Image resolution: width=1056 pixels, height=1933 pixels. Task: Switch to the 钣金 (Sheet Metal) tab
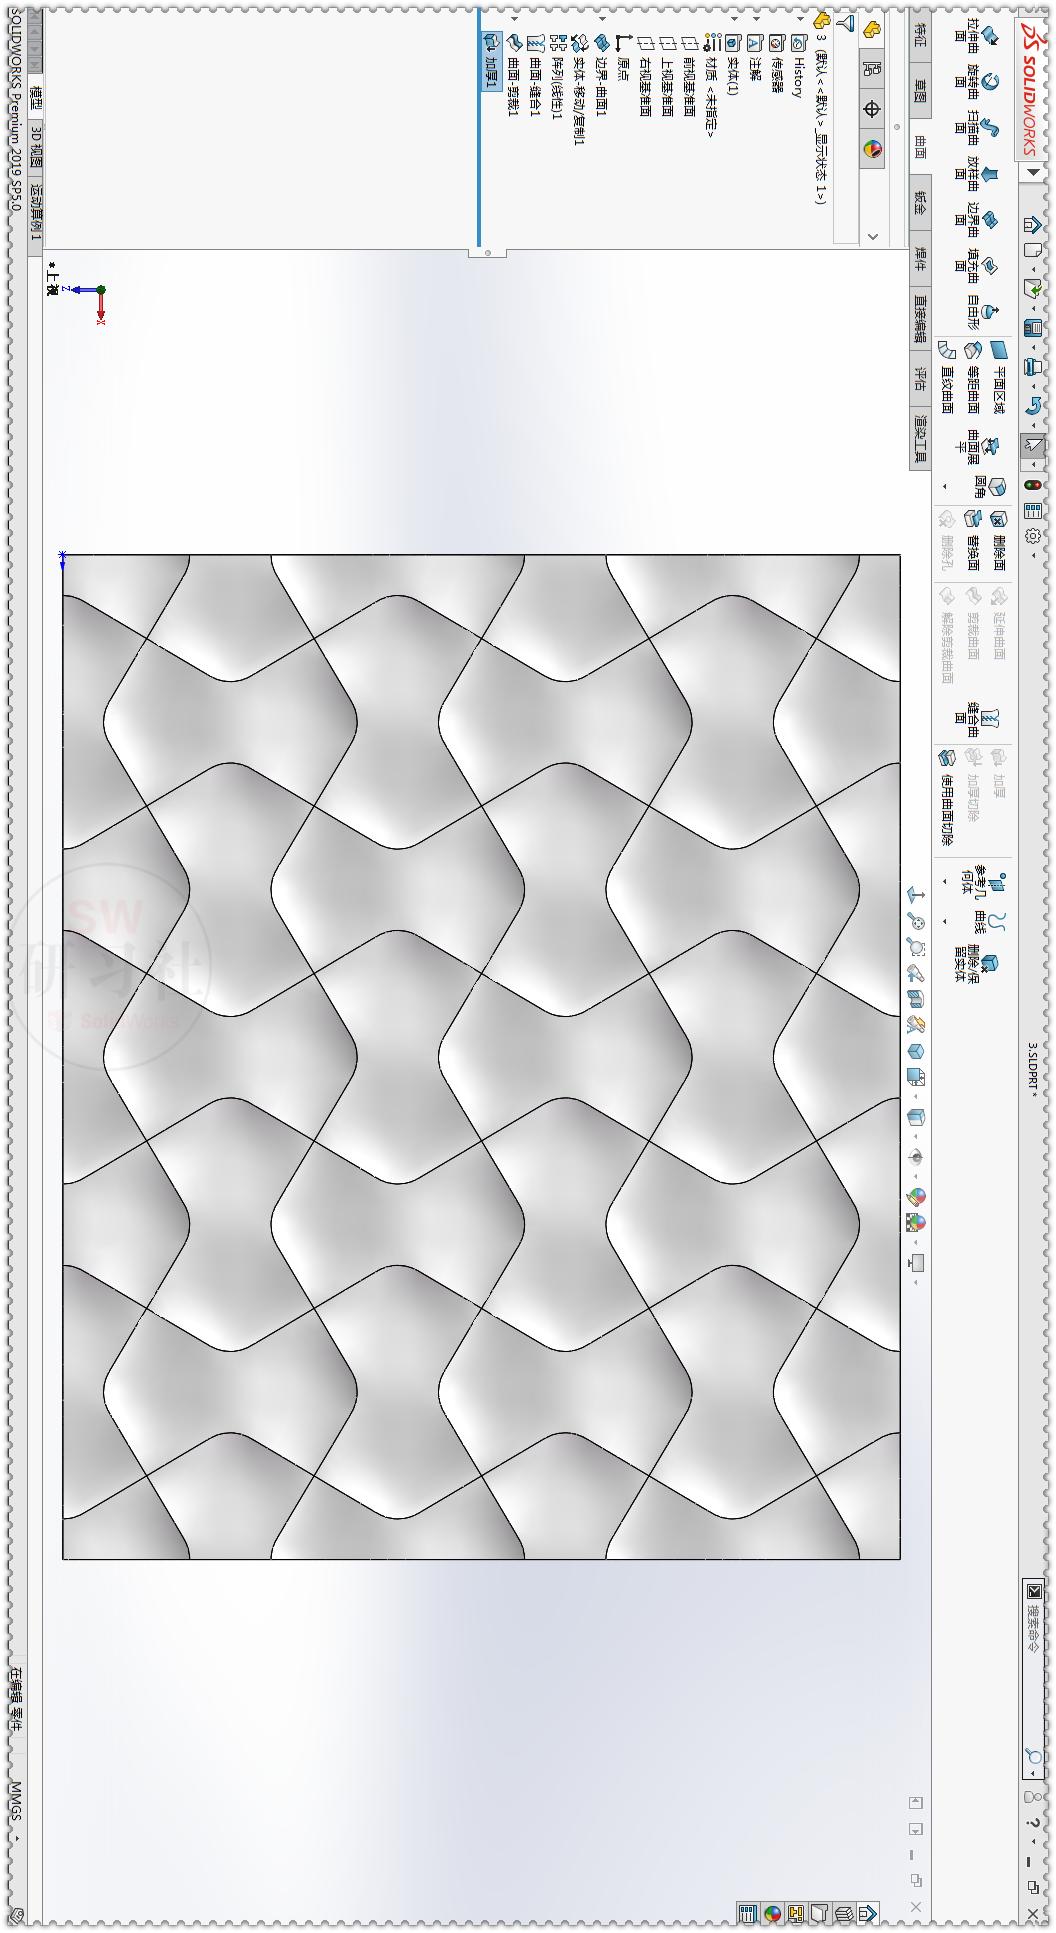click(920, 204)
